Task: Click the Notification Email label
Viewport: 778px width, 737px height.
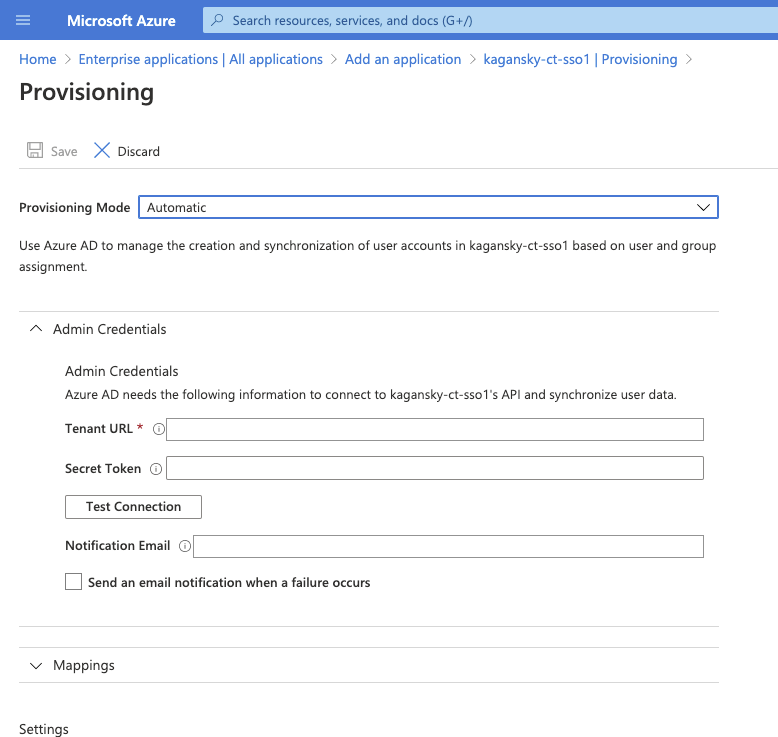Action: click(118, 546)
